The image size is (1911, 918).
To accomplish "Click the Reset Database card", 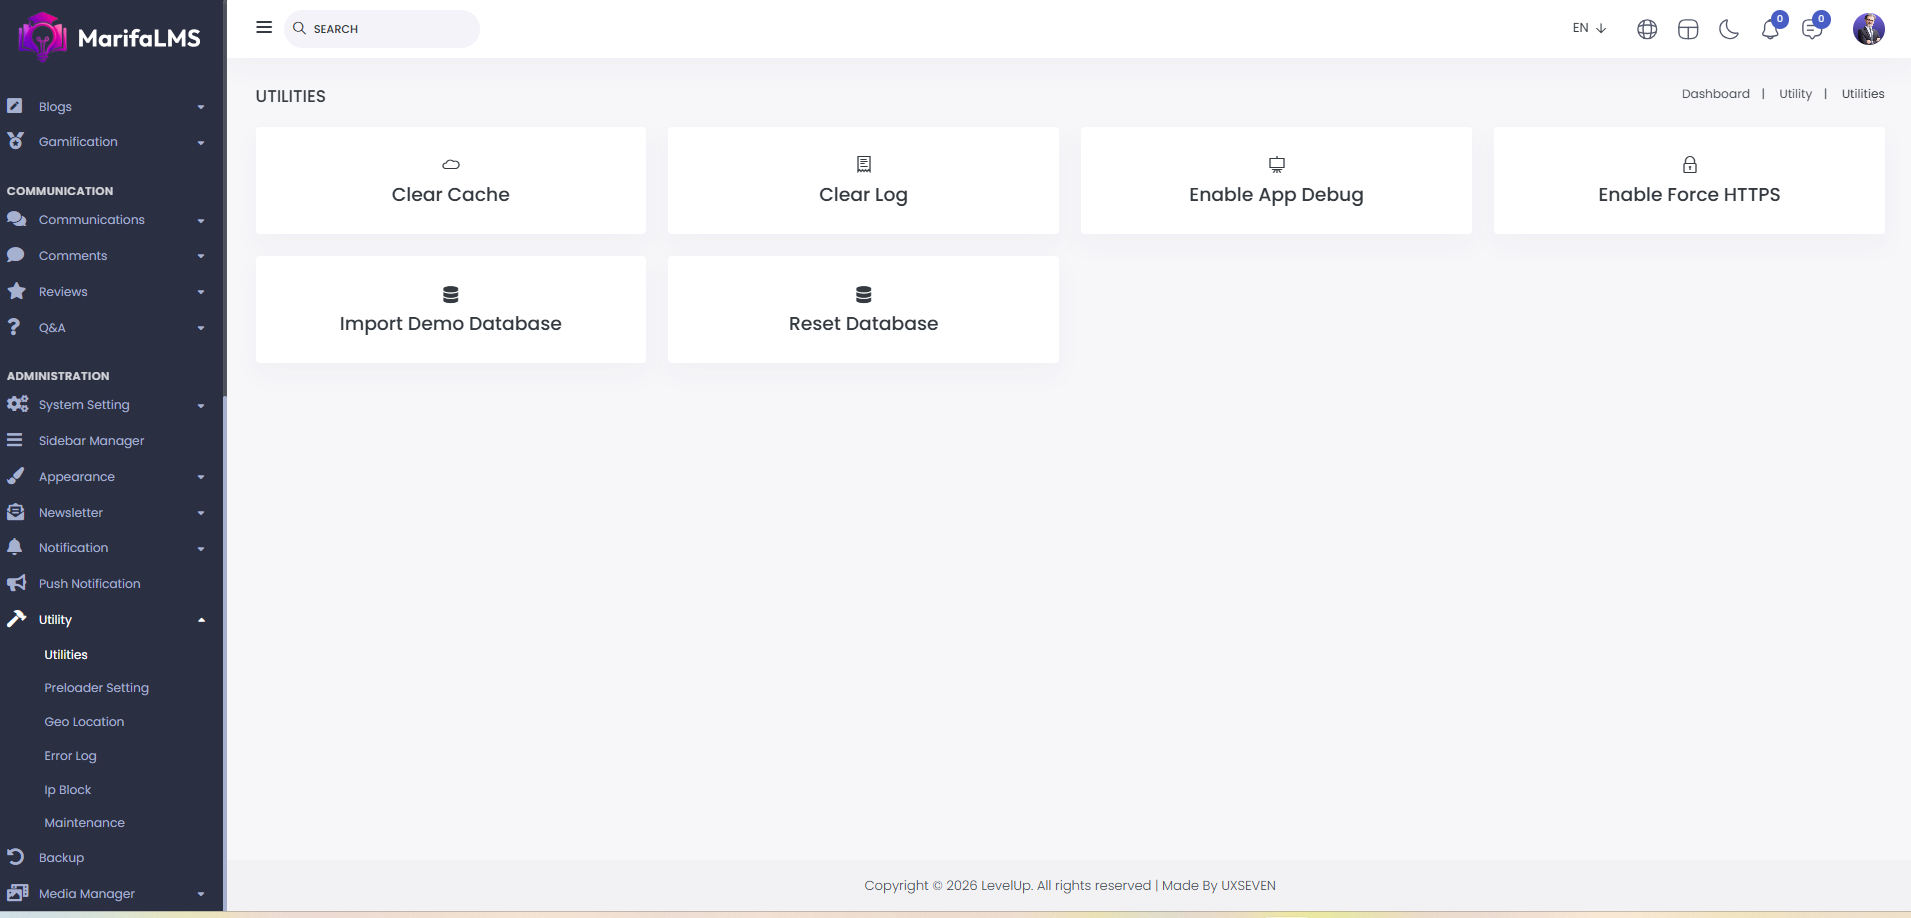I will pyautogui.click(x=863, y=310).
